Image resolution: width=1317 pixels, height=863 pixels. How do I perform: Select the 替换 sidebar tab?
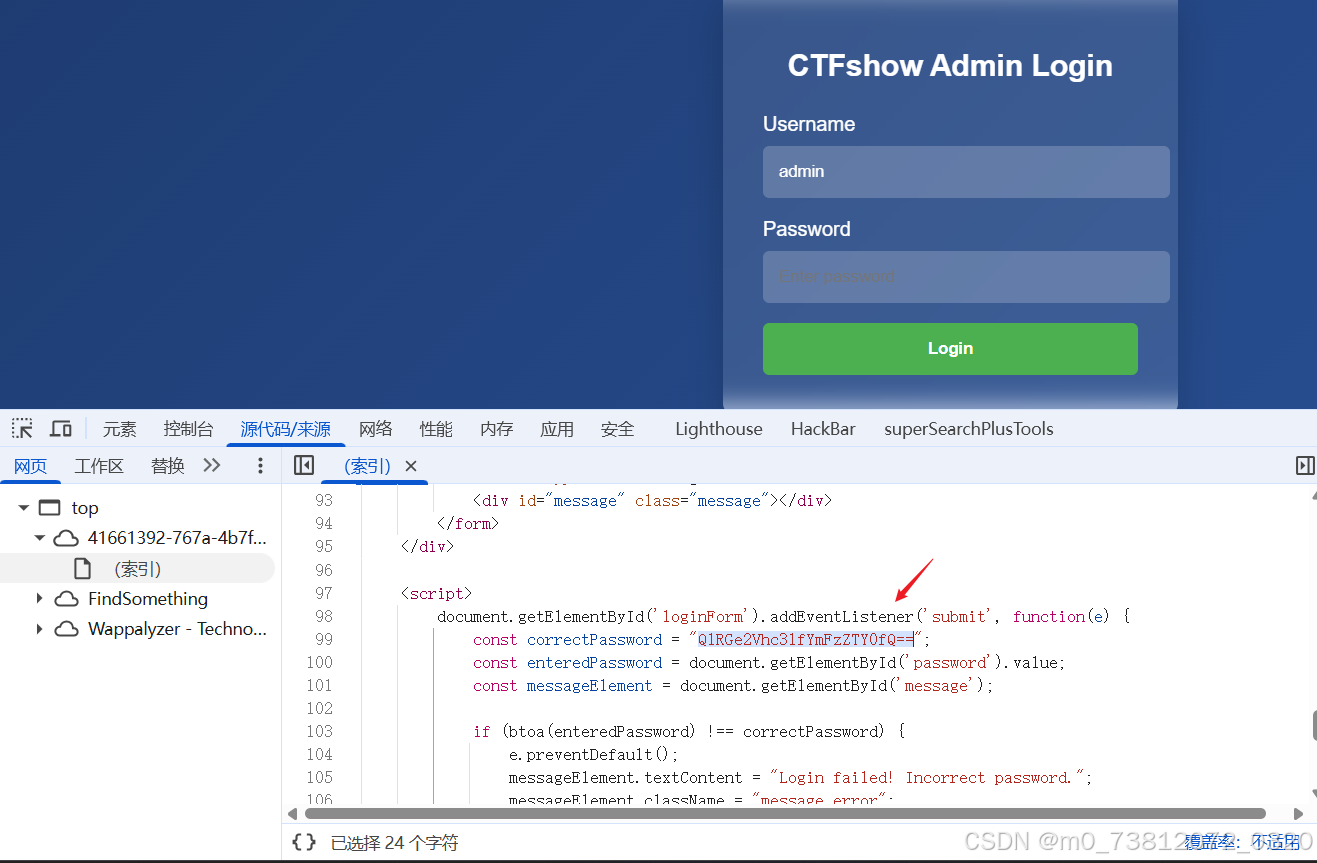[x=167, y=466]
